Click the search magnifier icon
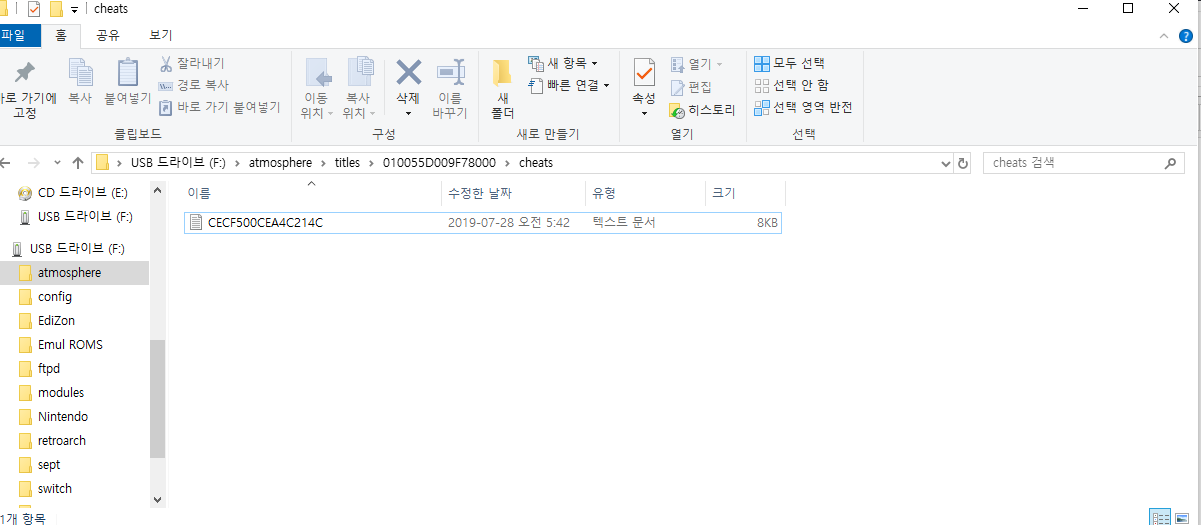 coord(1170,163)
